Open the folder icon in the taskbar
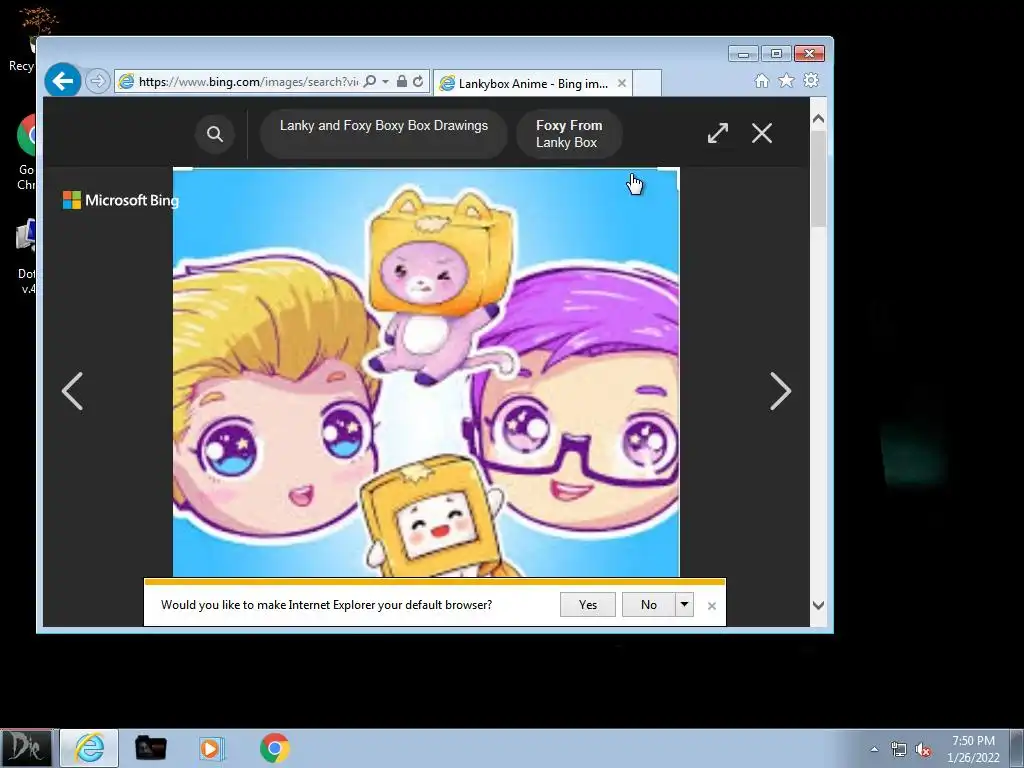1024x768 pixels. (150, 748)
